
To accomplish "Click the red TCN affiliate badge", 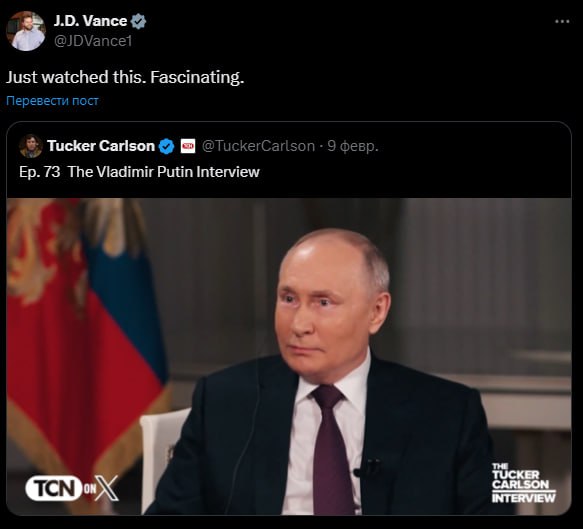I will [x=188, y=146].
